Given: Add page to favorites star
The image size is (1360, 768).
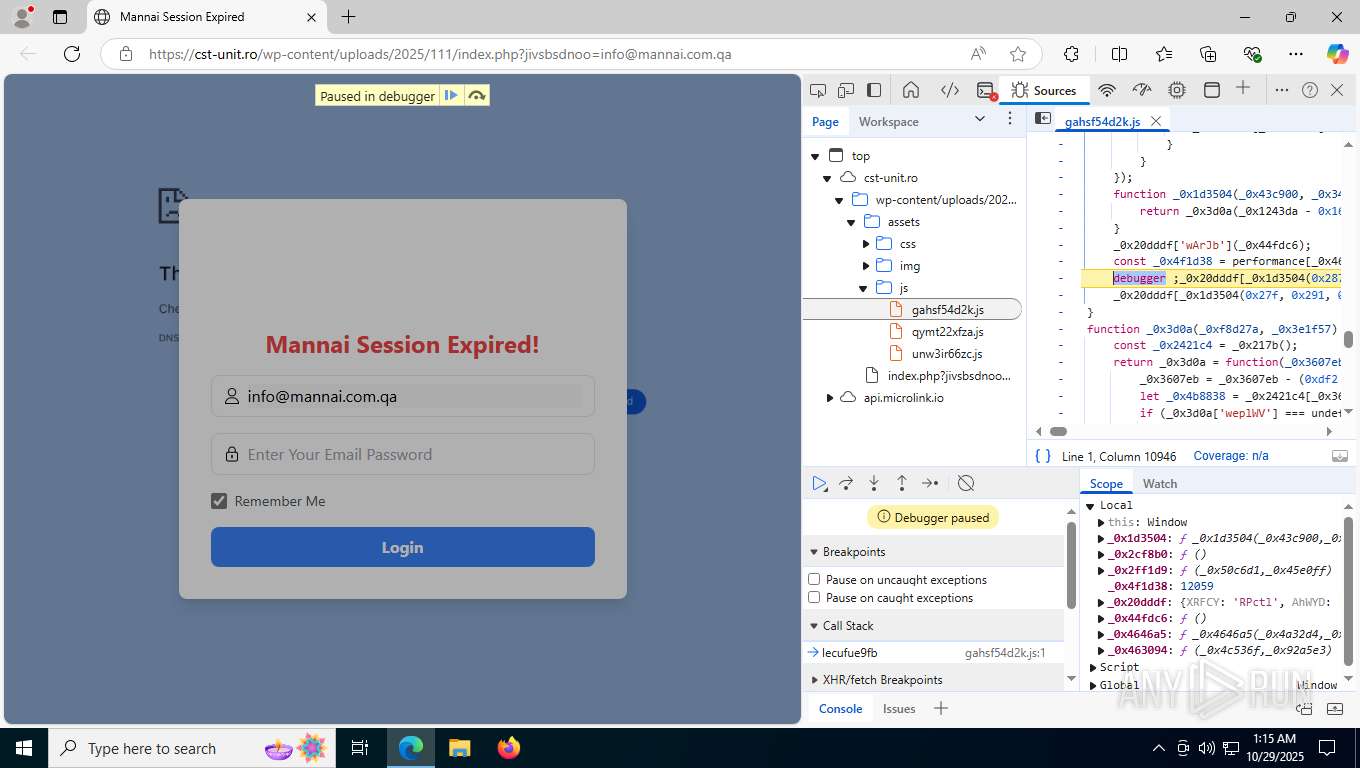Looking at the screenshot, I should point(1018,54).
